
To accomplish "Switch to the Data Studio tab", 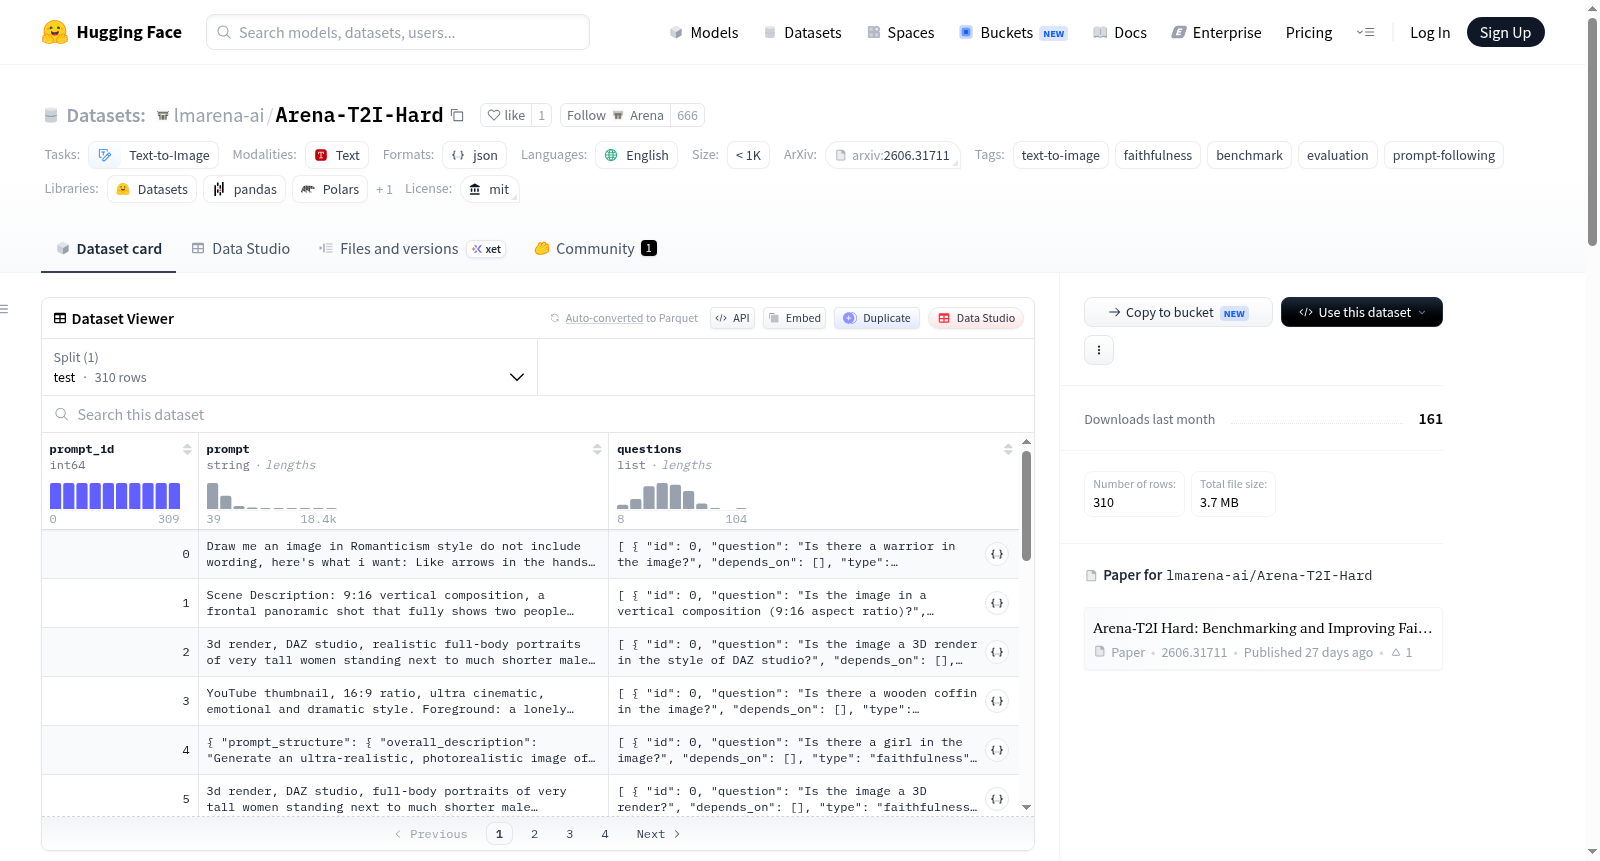I will (241, 249).
